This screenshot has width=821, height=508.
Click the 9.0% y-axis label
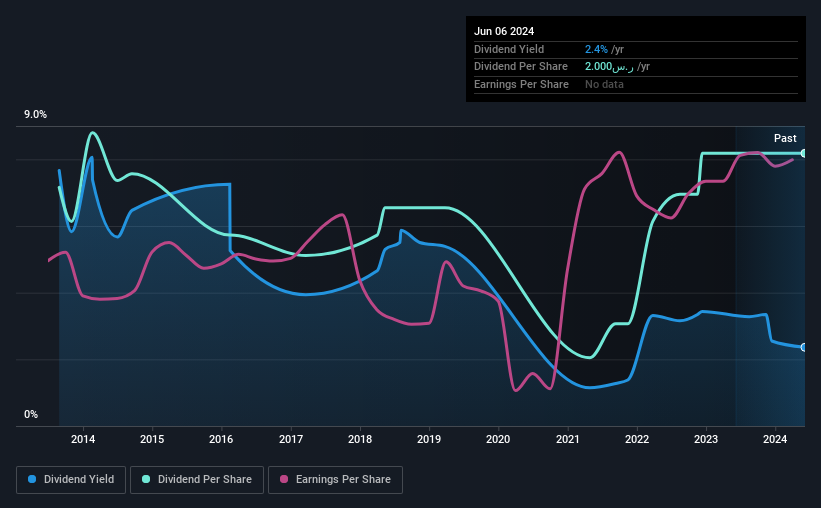tap(35, 115)
